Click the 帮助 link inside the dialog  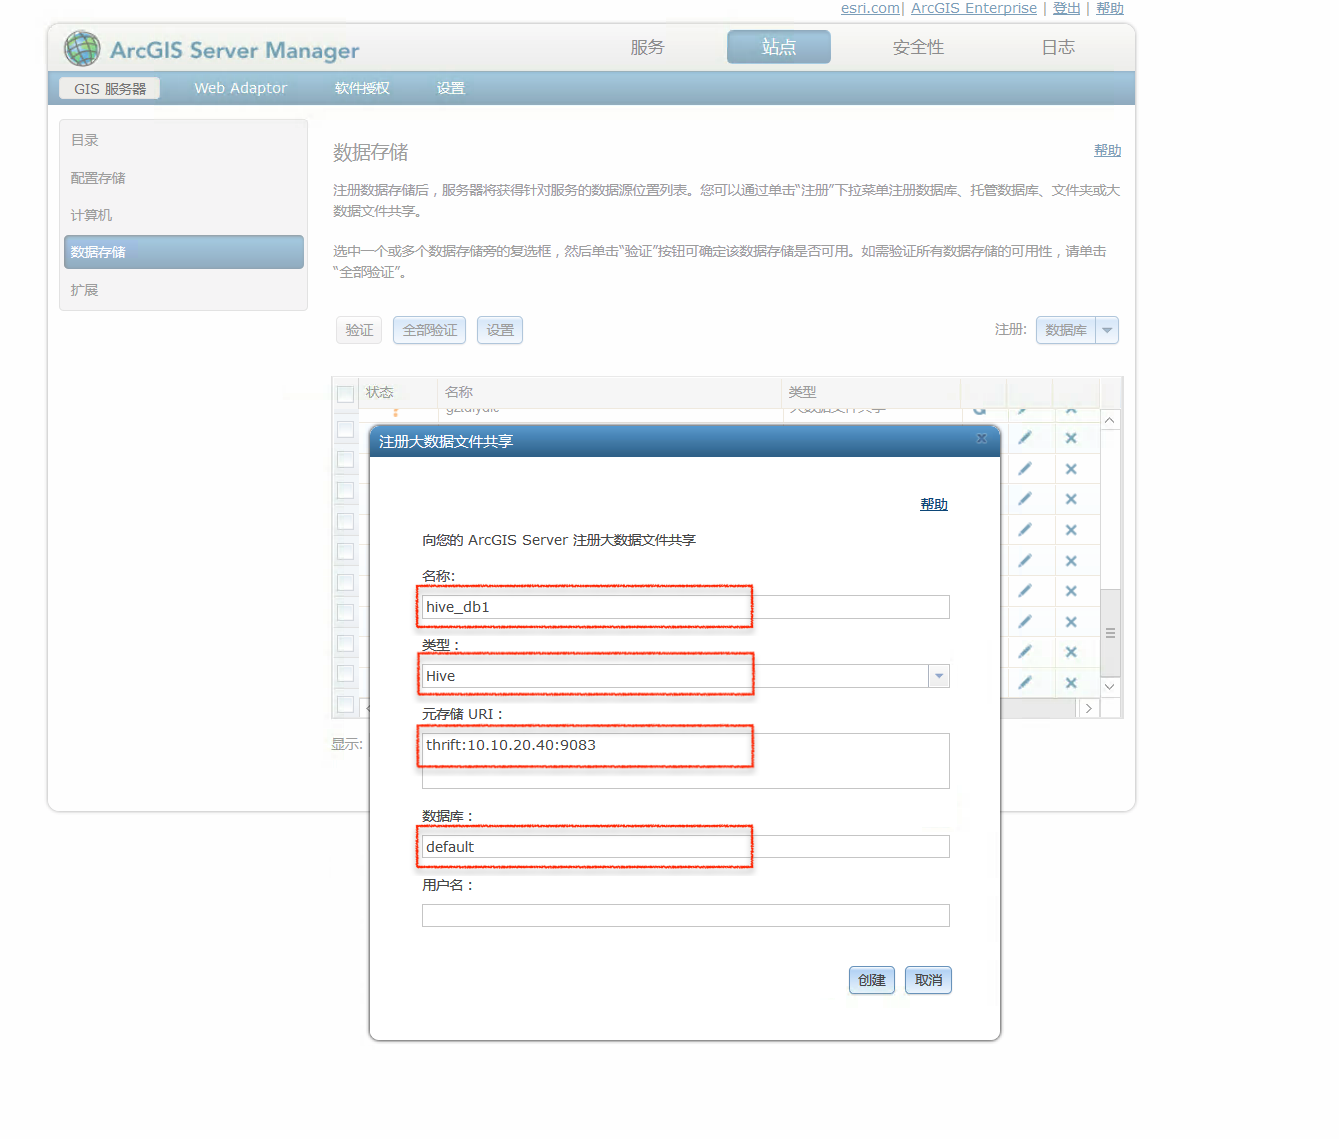pyautogui.click(x=934, y=504)
